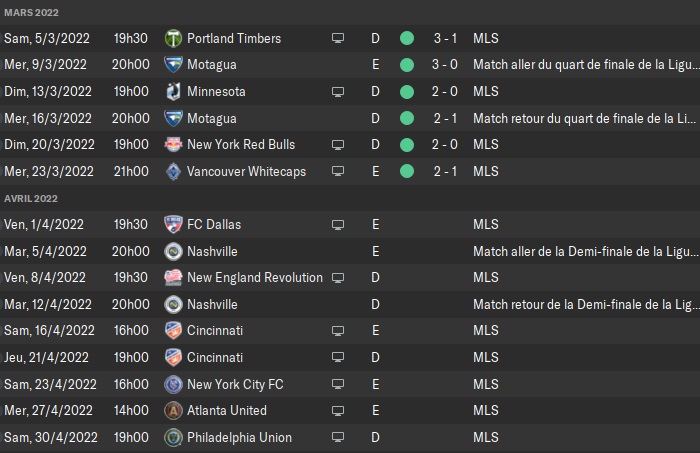Viewport: 700px width, 453px height.
Task: Click the New York City FC badge
Action: [x=173, y=384]
